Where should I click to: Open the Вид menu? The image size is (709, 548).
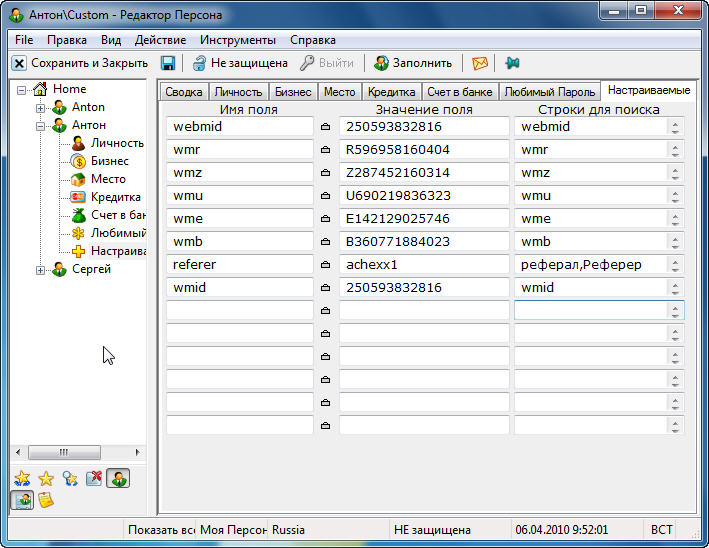(111, 40)
